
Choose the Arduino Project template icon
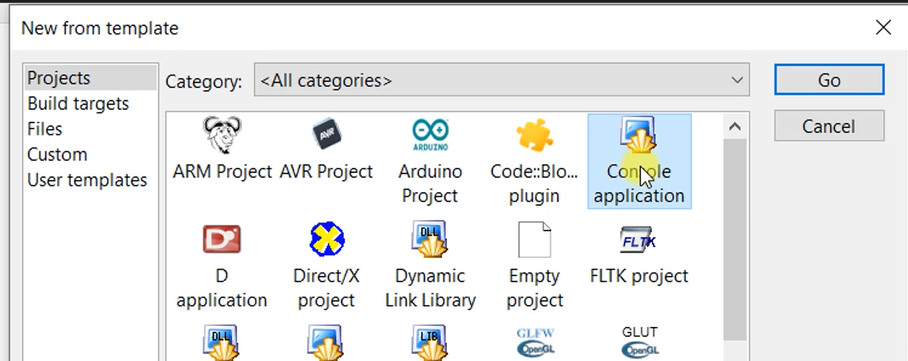[430, 135]
